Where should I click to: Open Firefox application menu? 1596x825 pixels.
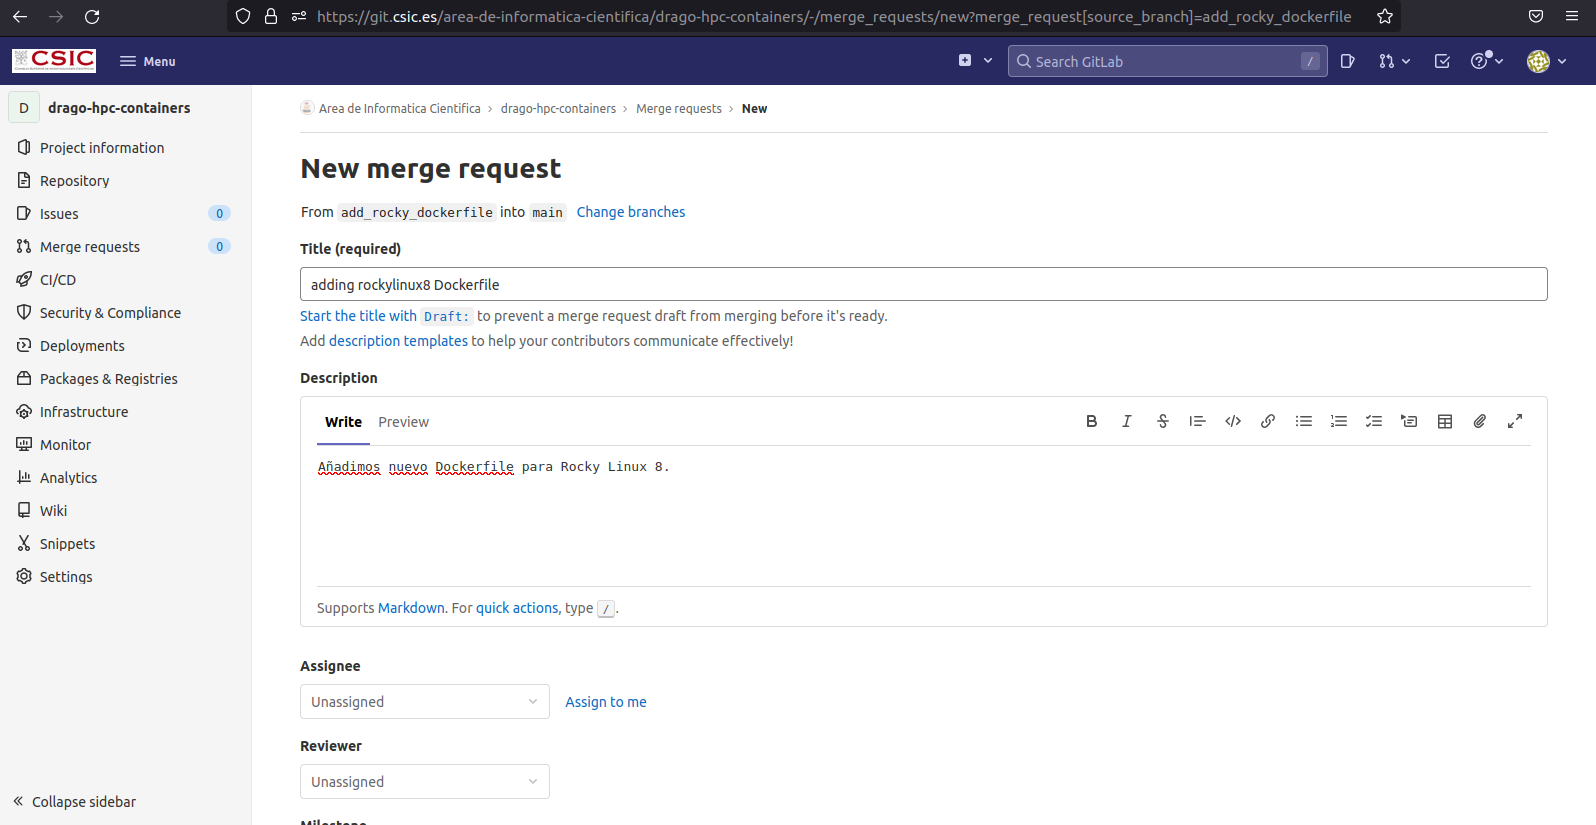pyautogui.click(x=1572, y=16)
